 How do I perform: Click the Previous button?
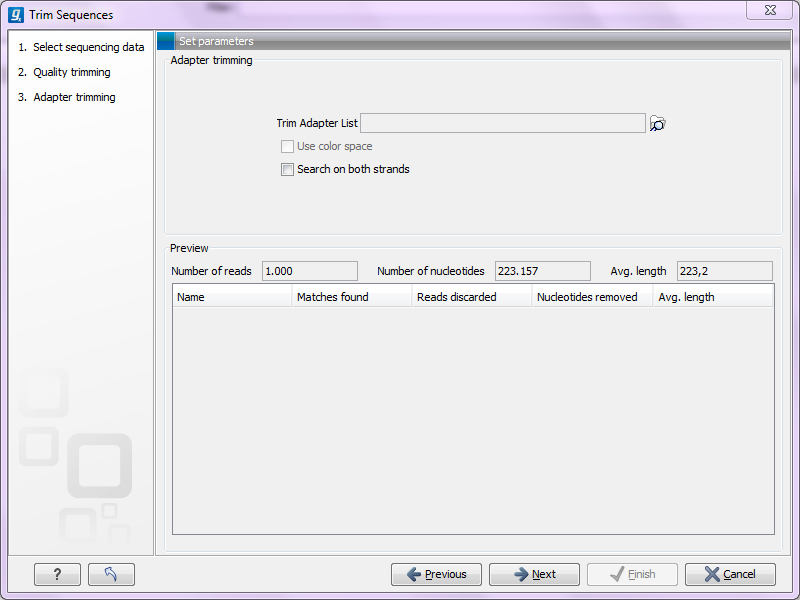(436, 574)
